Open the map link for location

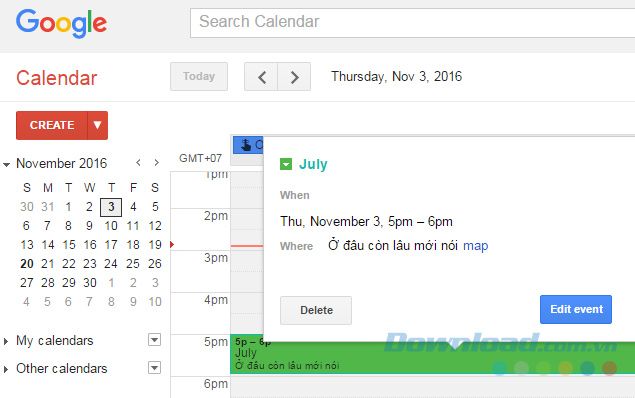pos(475,245)
